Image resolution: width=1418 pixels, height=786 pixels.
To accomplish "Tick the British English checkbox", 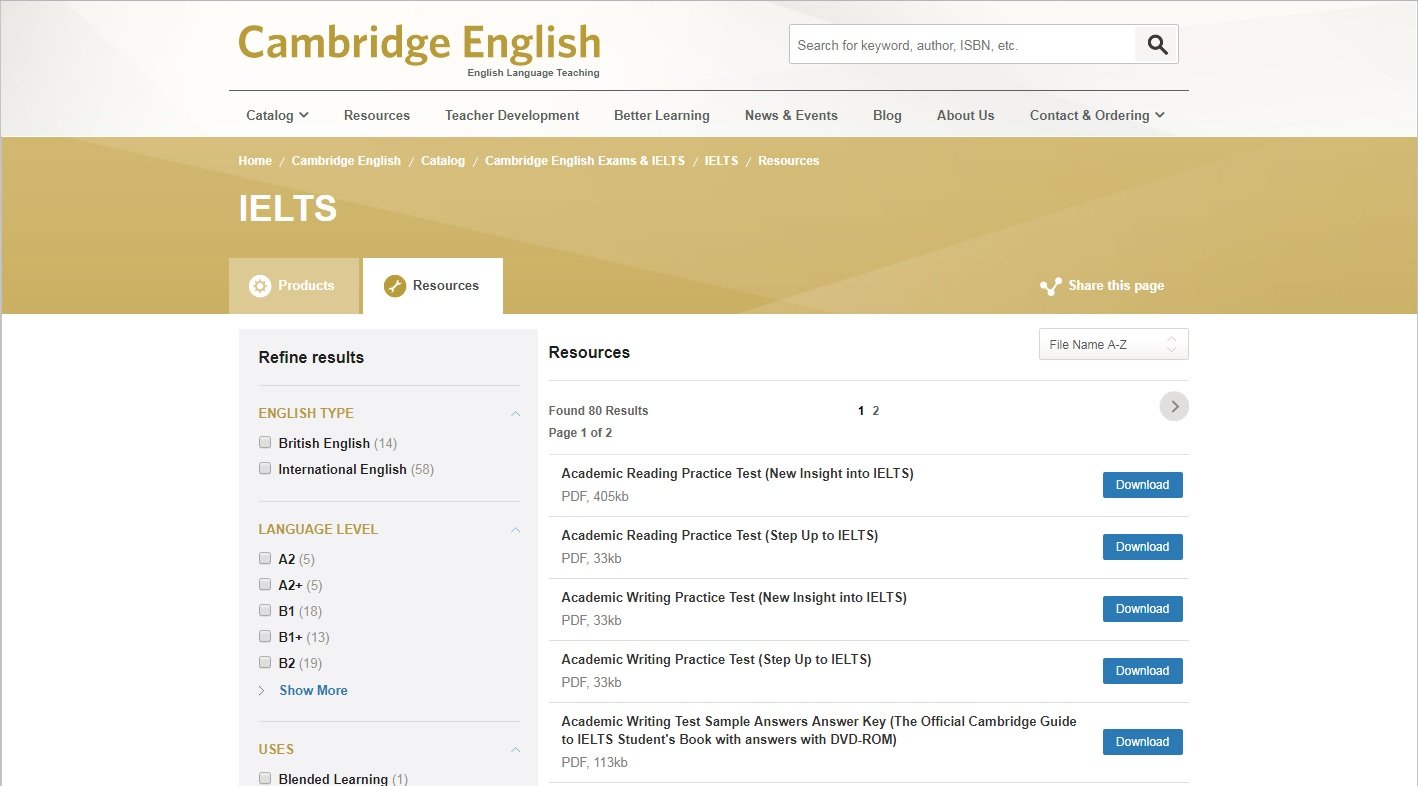I will tap(265, 442).
